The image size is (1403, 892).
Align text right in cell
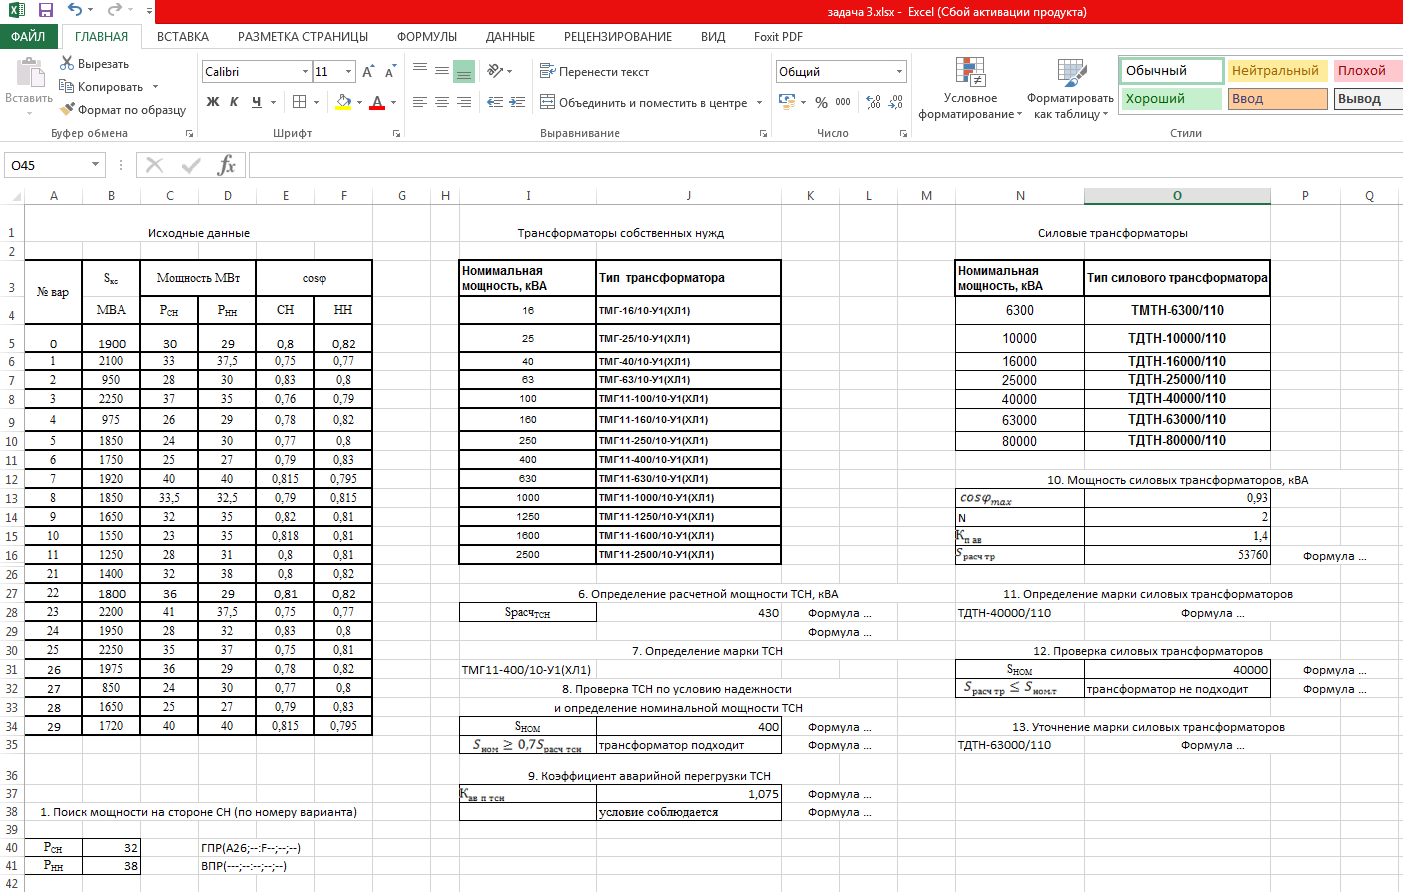click(x=463, y=102)
